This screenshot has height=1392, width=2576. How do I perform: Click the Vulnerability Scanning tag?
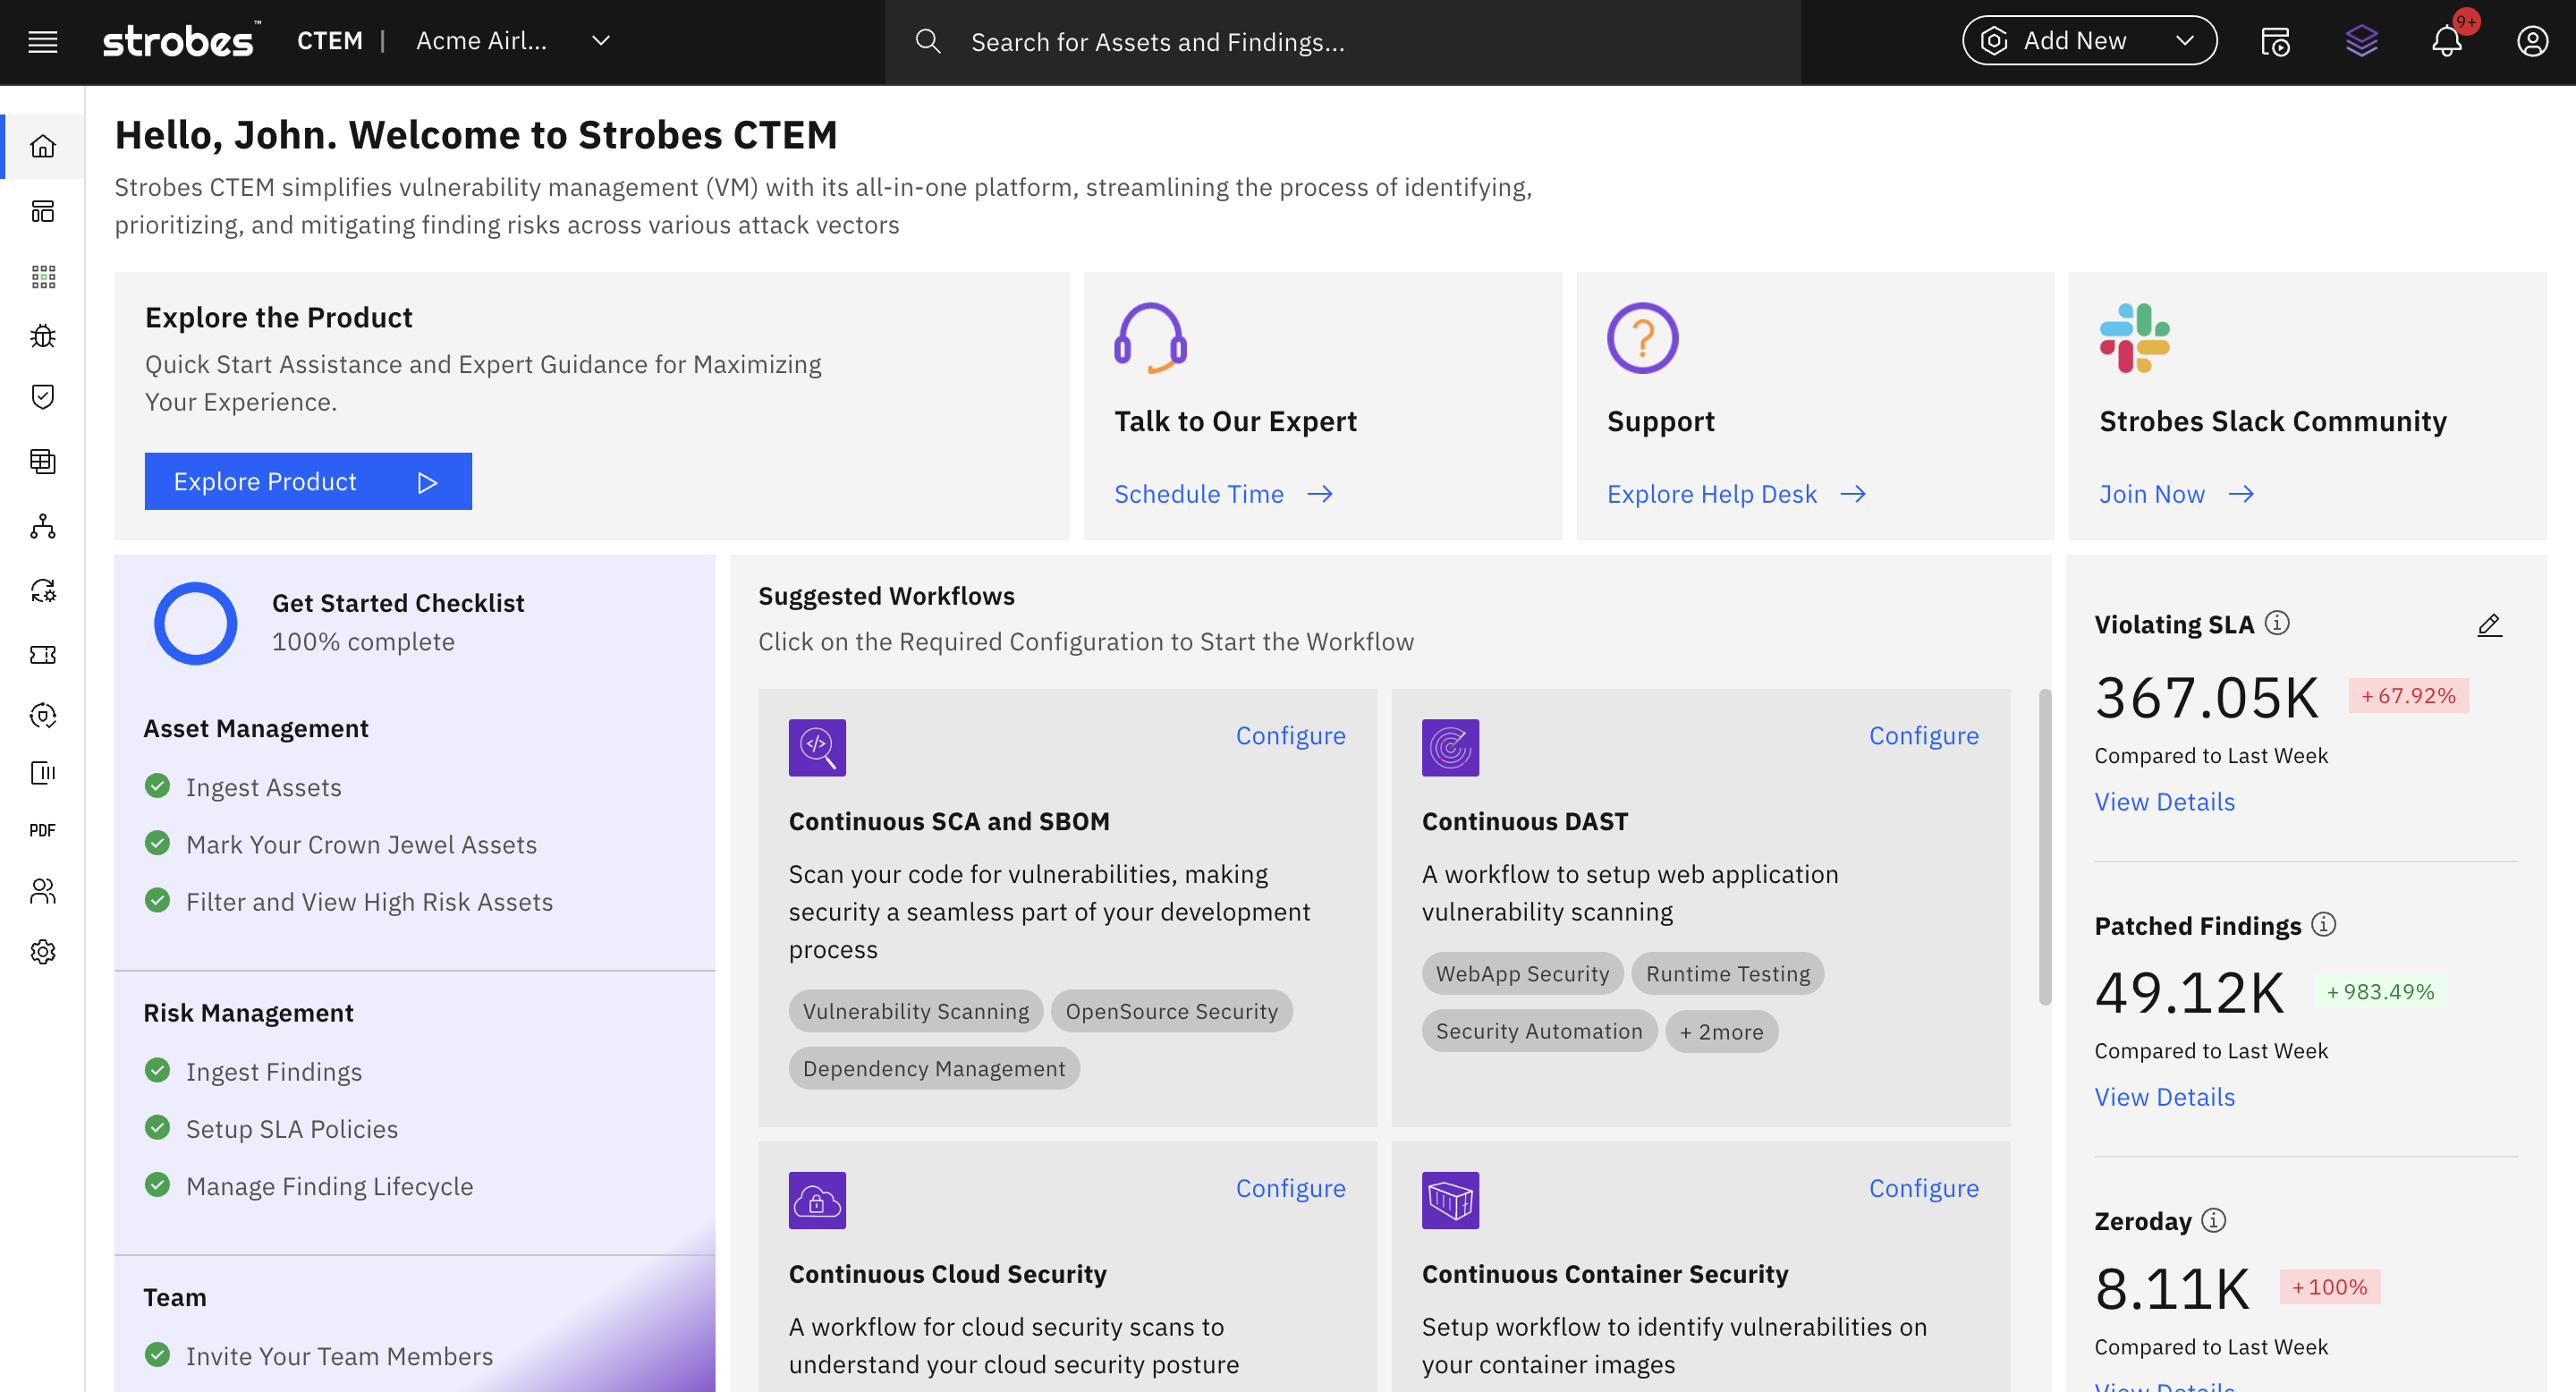coord(915,1011)
